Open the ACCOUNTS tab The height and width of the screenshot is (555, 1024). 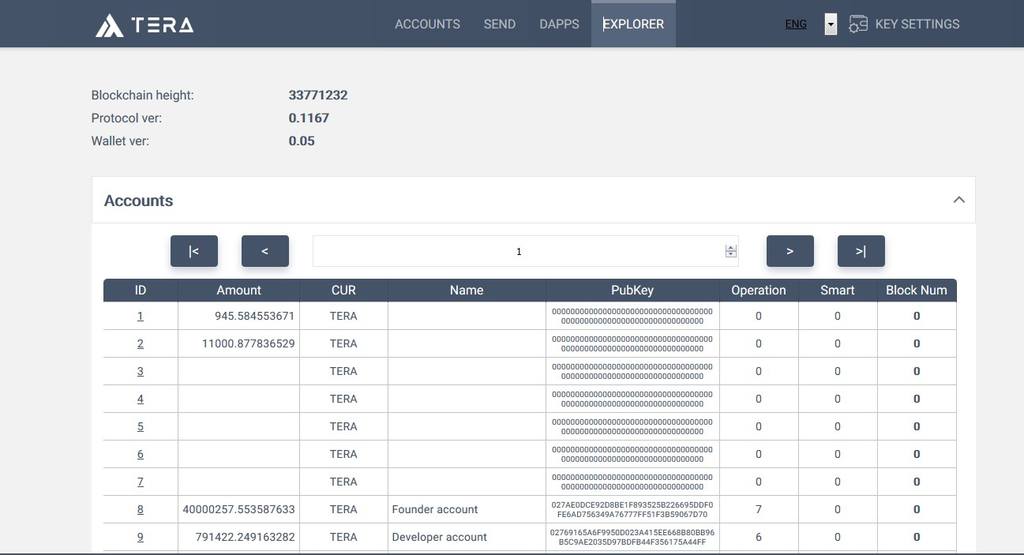click(x=427, y=24)
